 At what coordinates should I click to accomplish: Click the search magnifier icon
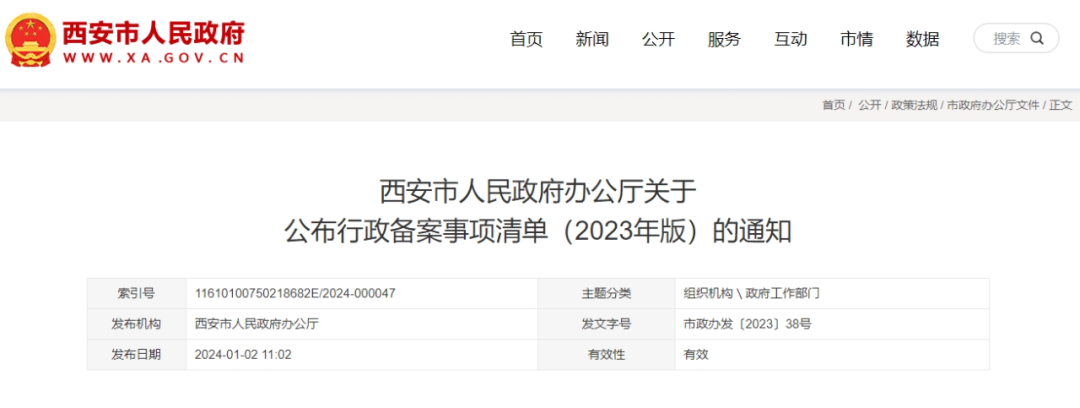click(x=1037, y=39)
